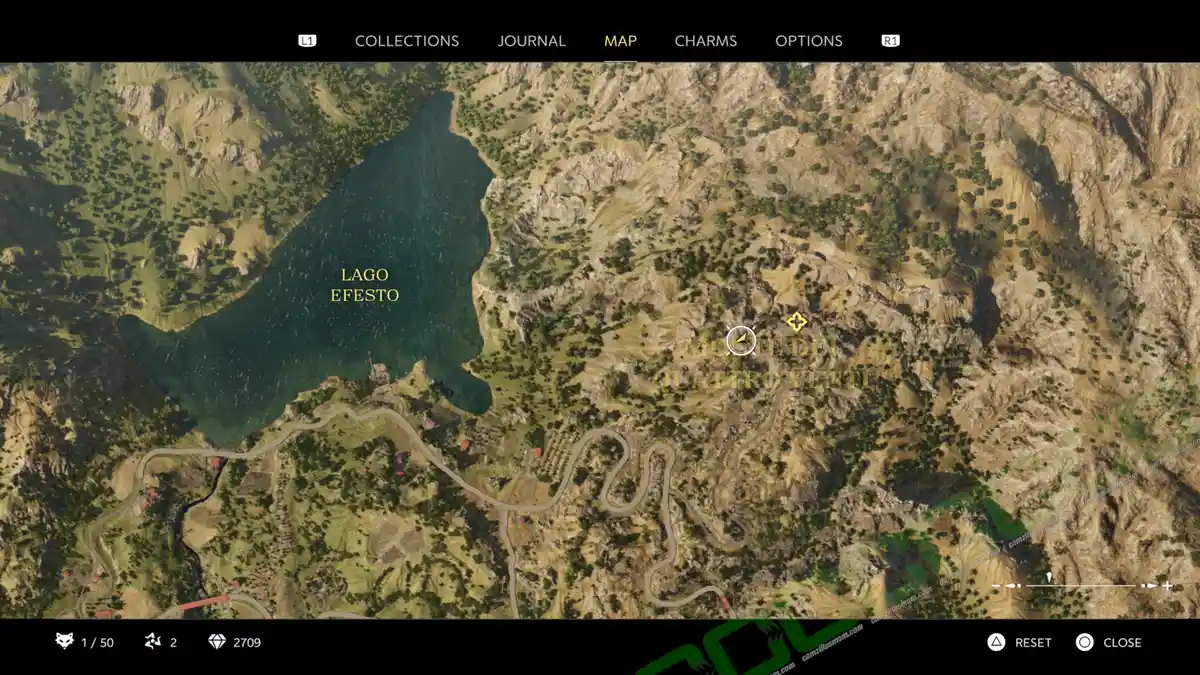
Task: Zoom out with the minus end of slider
Action: pyautogui.click(x=996, y=586)
